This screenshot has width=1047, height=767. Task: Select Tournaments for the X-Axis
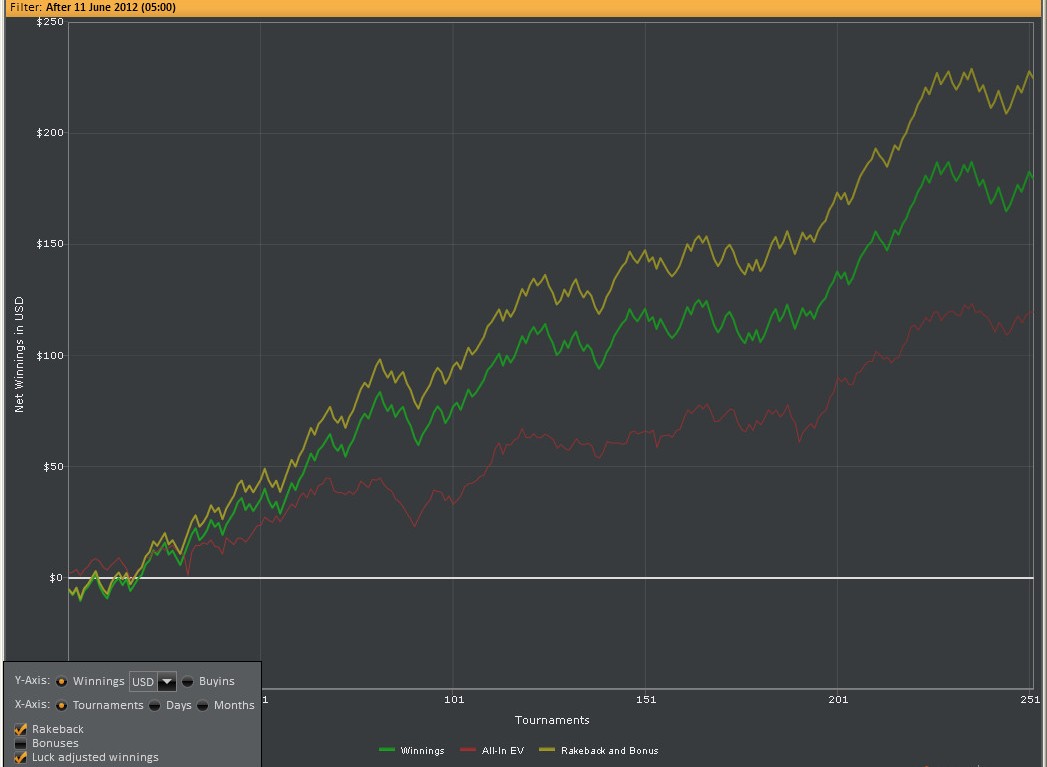(x=61, y=705)
